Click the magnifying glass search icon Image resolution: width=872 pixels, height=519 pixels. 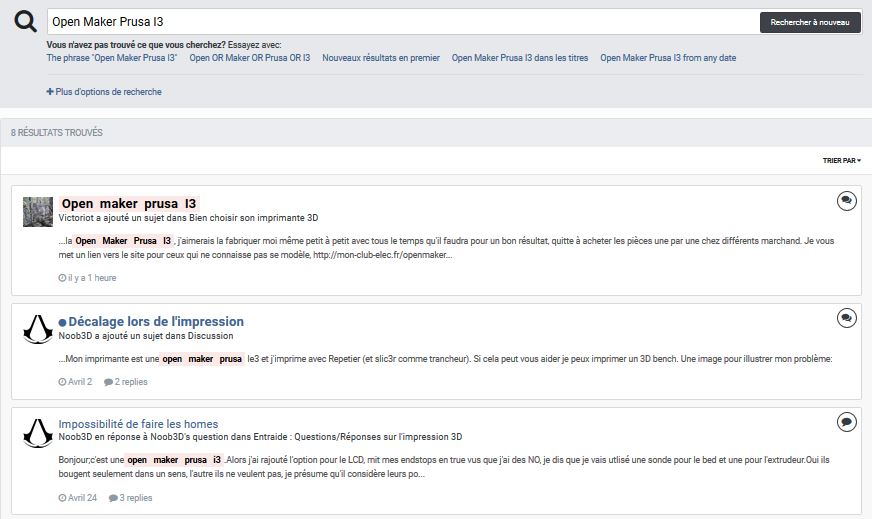point(25,22)
